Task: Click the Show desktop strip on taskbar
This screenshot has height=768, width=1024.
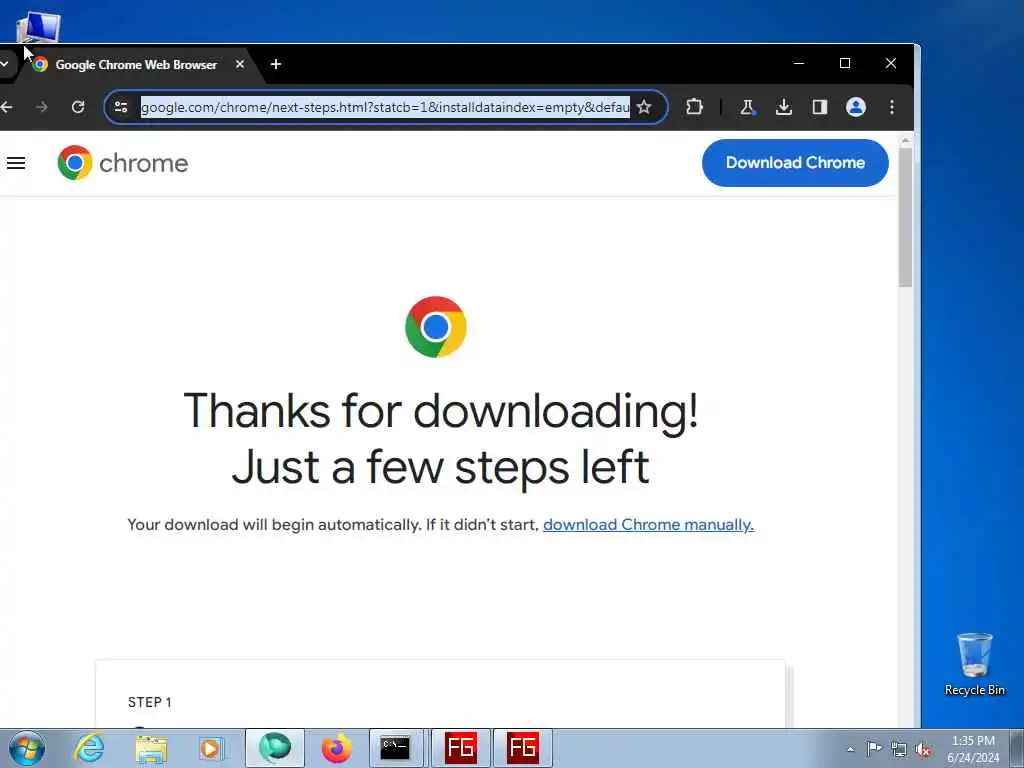Action: pyautogui.click(x=1017, y=748)
